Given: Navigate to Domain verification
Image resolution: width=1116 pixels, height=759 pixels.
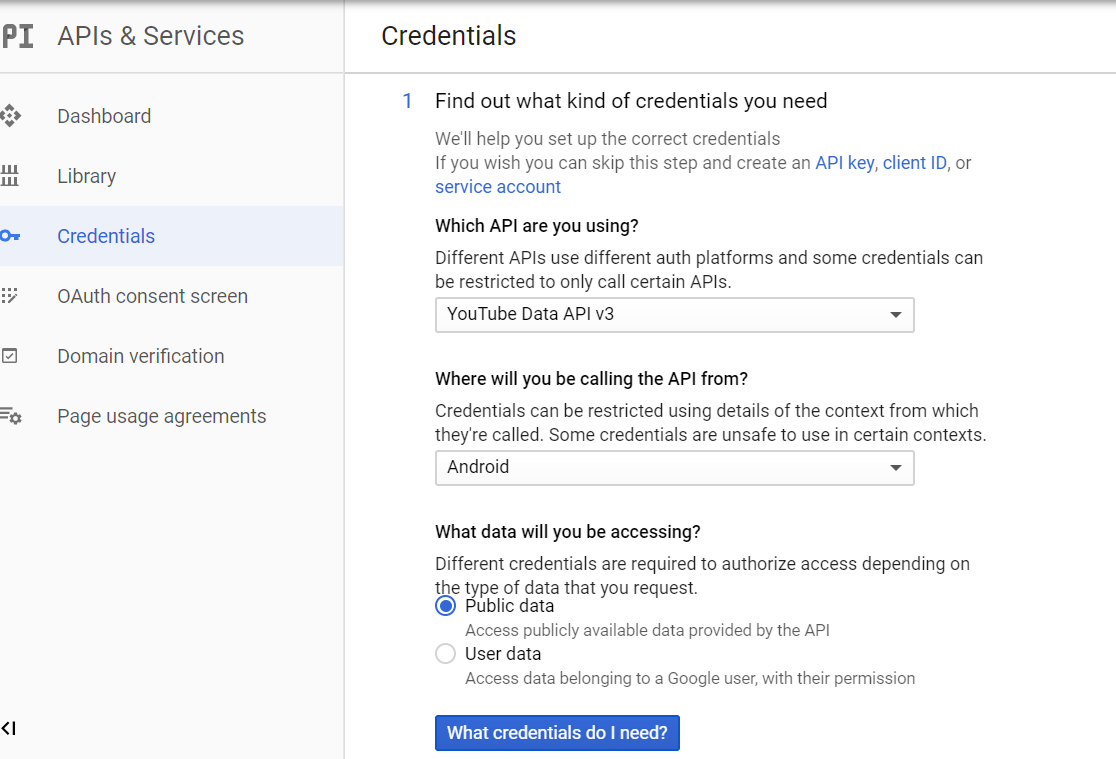Looking at the screenshot, I should click(x=141, y=356).
